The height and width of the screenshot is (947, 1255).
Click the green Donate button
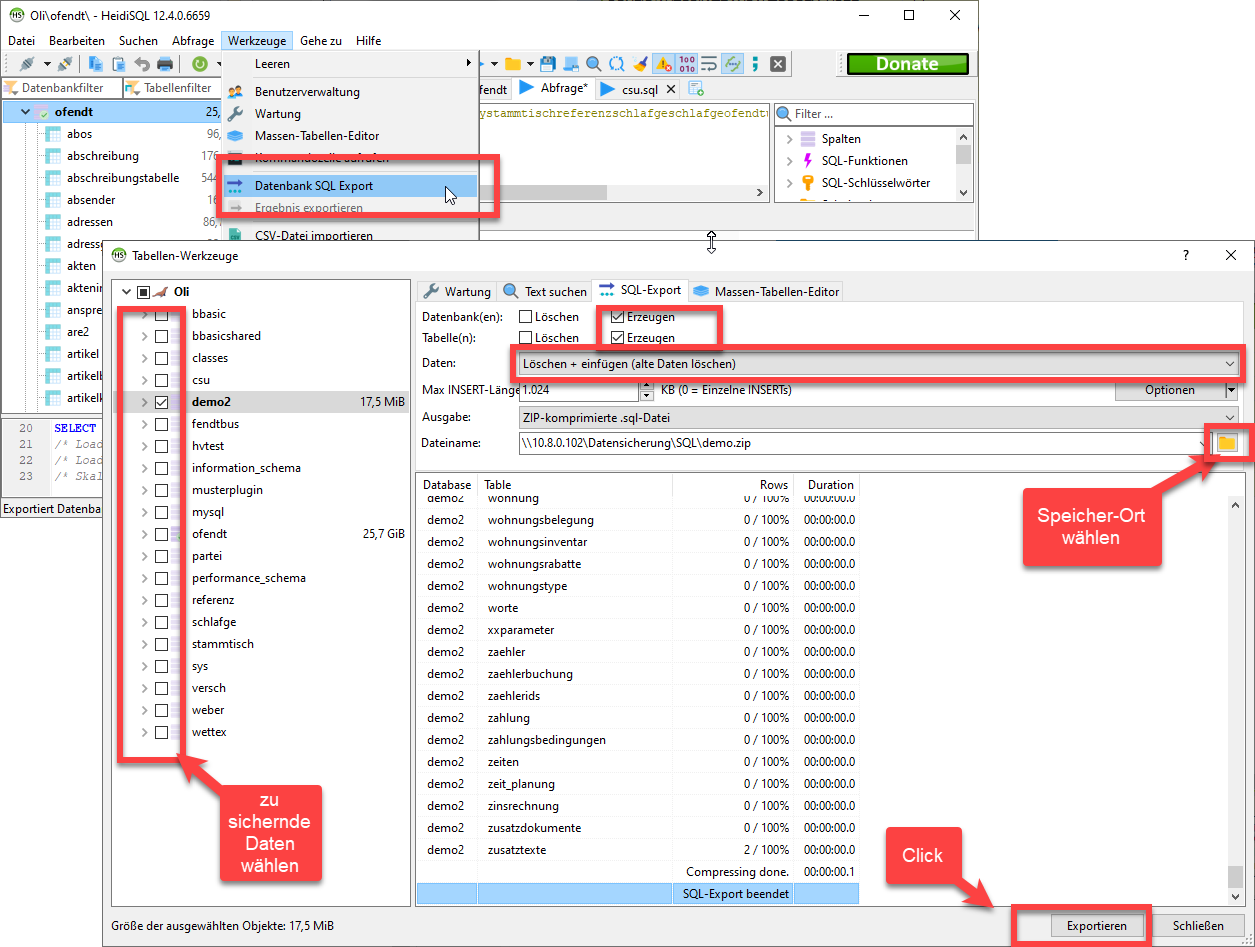(907, 64)
